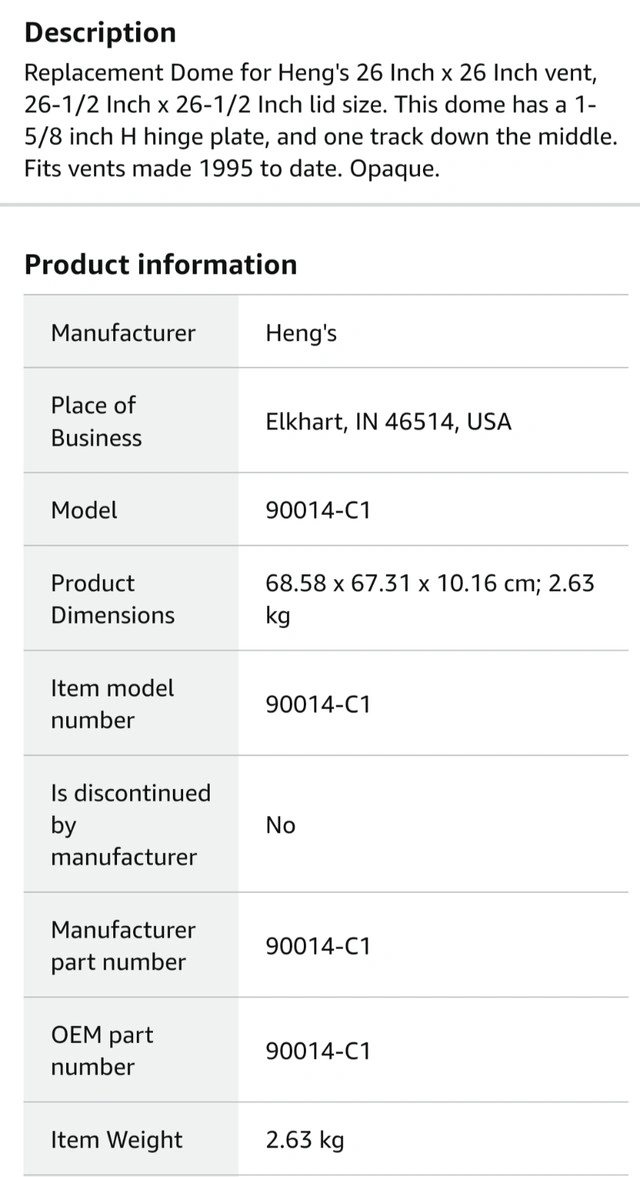The height and width of the screenshot is (1177, 640).
Task: Click the Manufacturer part number label
Action: click(123, 945)
